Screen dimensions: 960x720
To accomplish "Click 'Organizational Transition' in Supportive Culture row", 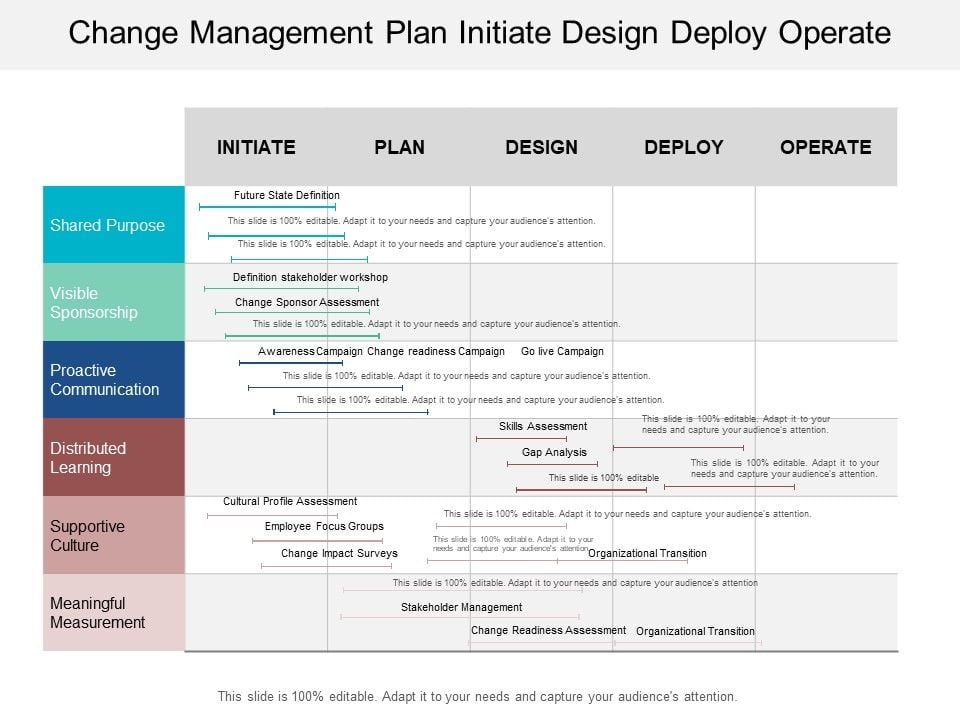I will pos(647,553).
